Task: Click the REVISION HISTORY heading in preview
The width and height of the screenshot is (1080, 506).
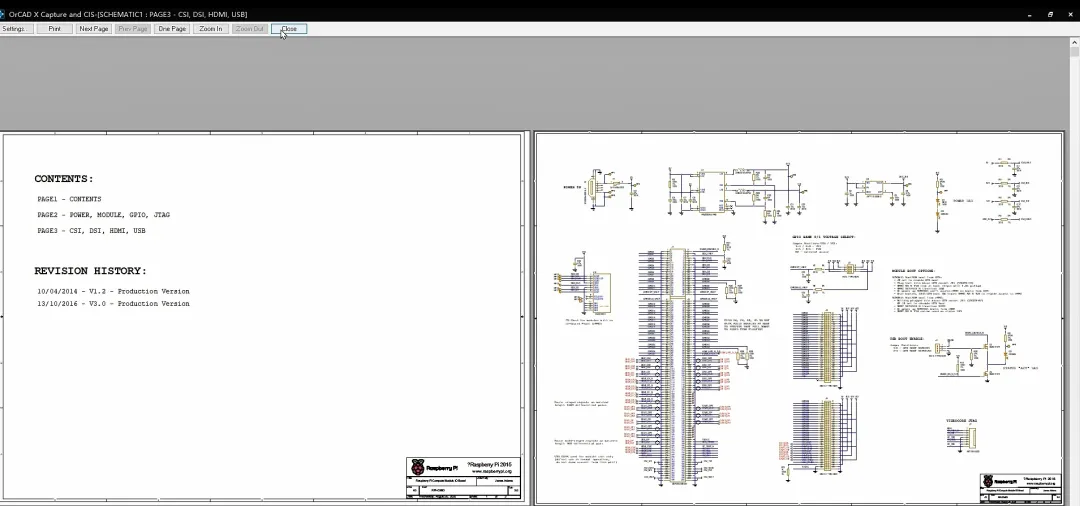Action: tap(90, 271)
